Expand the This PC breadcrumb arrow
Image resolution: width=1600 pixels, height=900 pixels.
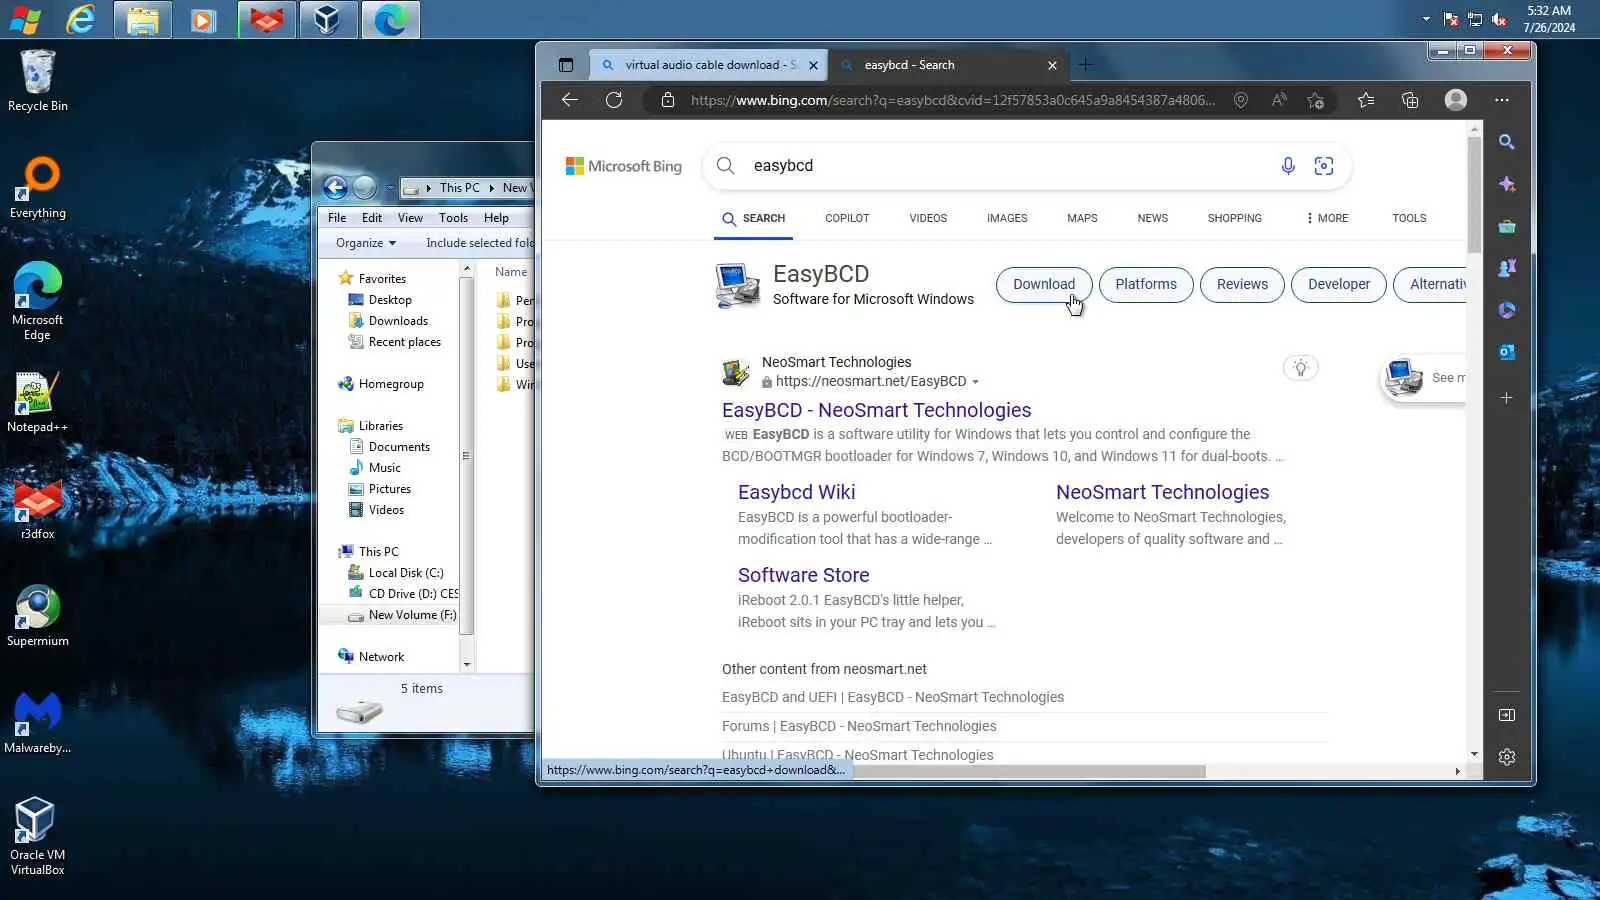(x=492, y=188)
